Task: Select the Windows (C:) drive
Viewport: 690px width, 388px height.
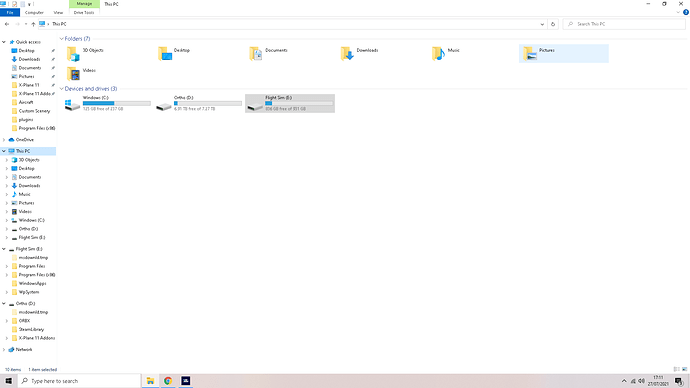Action: pos(108,103)
